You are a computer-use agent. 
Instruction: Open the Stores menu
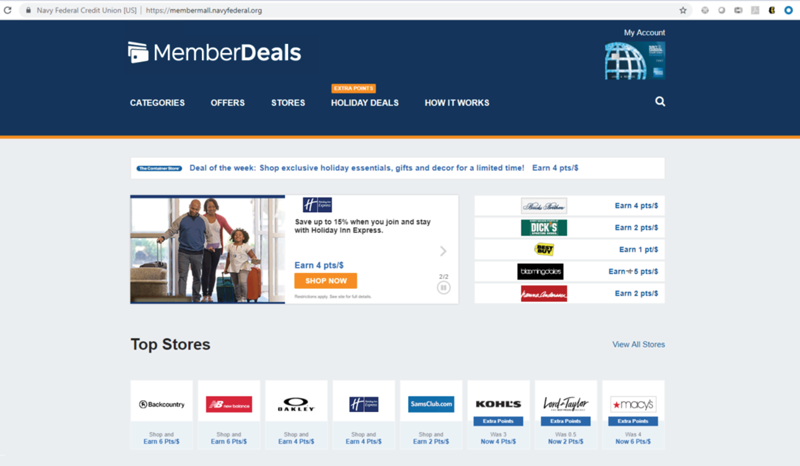click(288, 103)
